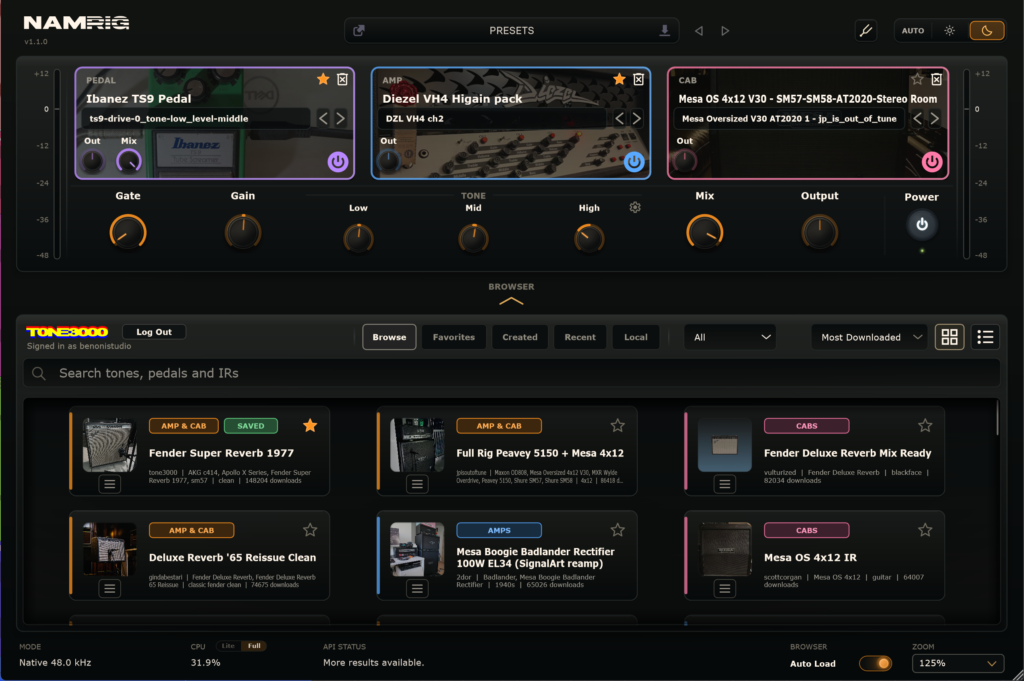Open the Local tab
1024x681 pixels.
(x=635, y=337)
